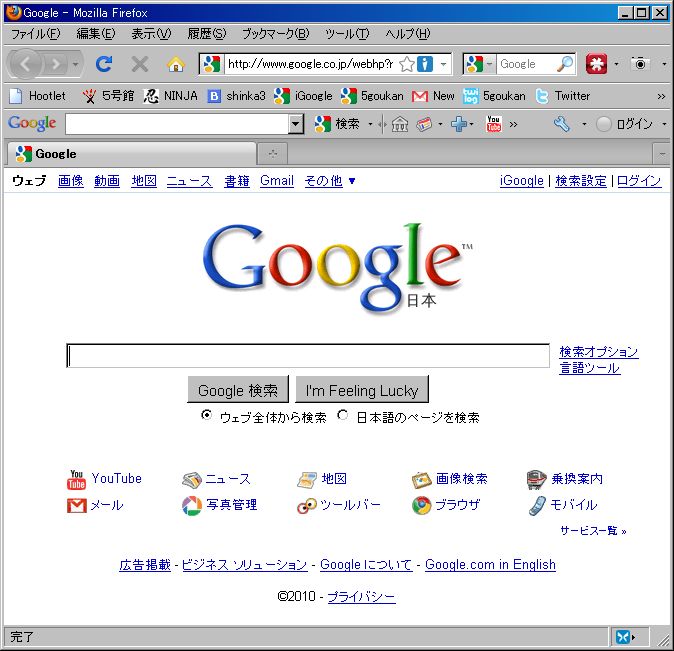Open the back/forward history dropdown arrow
This screenshot has width=674, height=651.
click(76, 64)
